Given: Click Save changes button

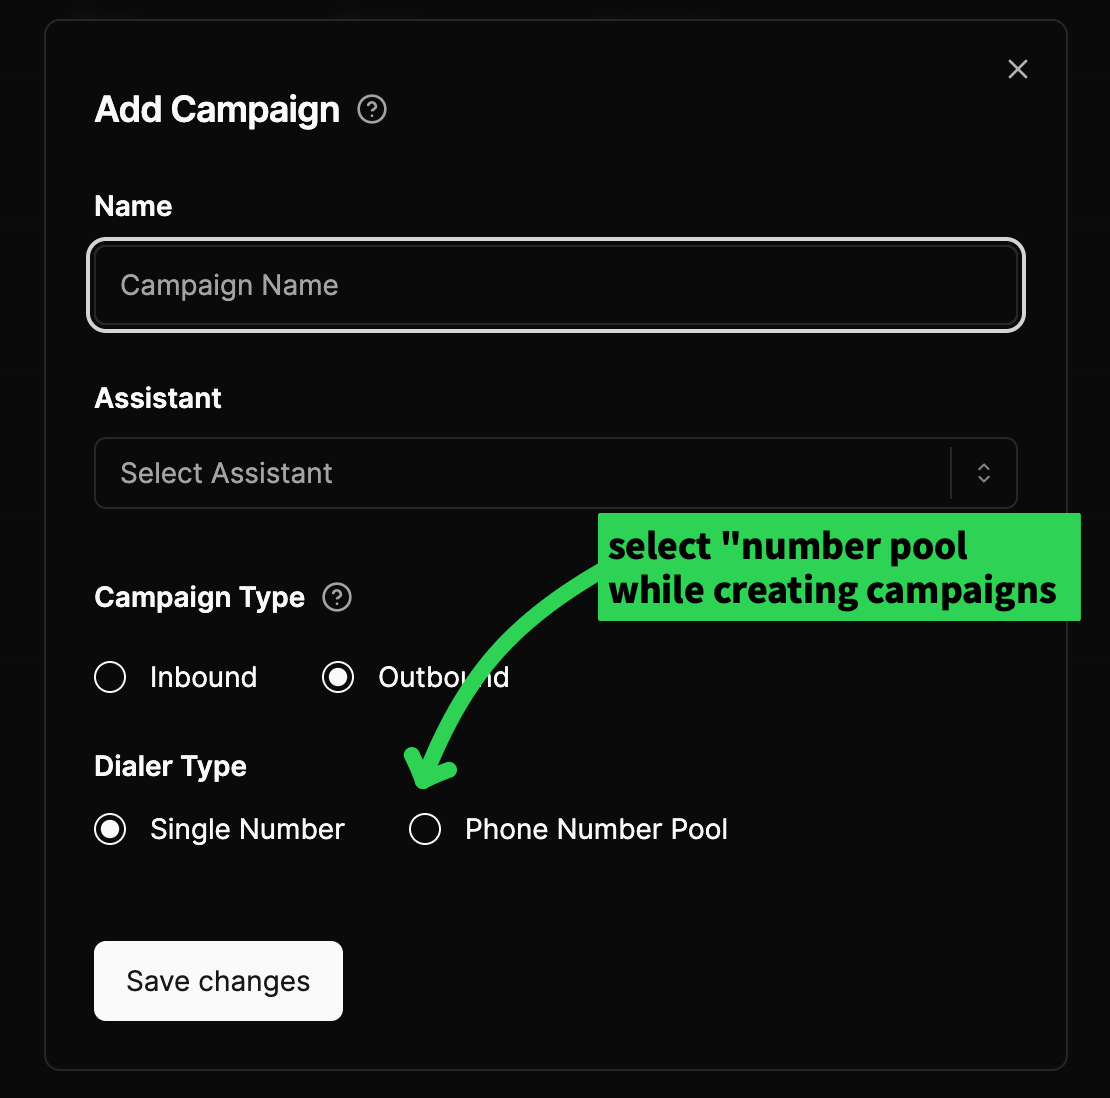Looking at the screenshot, I should 218,981.
